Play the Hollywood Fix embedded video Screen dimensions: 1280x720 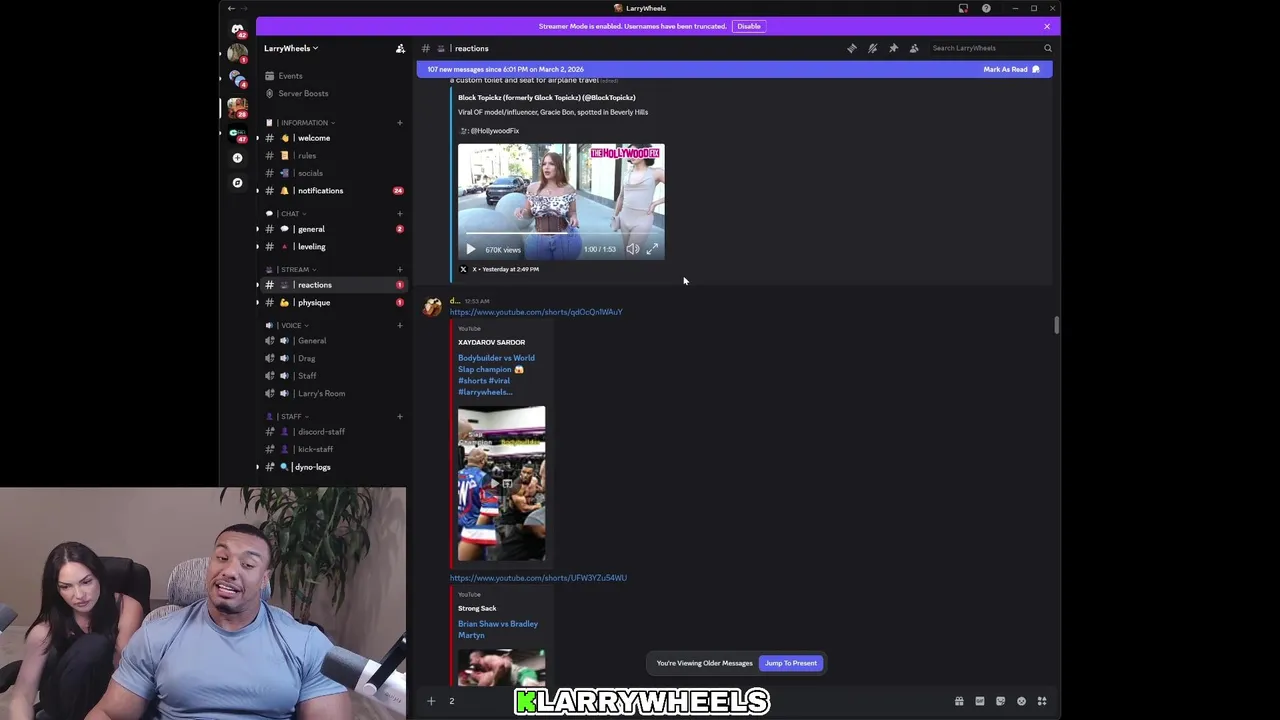coord(471,249)
